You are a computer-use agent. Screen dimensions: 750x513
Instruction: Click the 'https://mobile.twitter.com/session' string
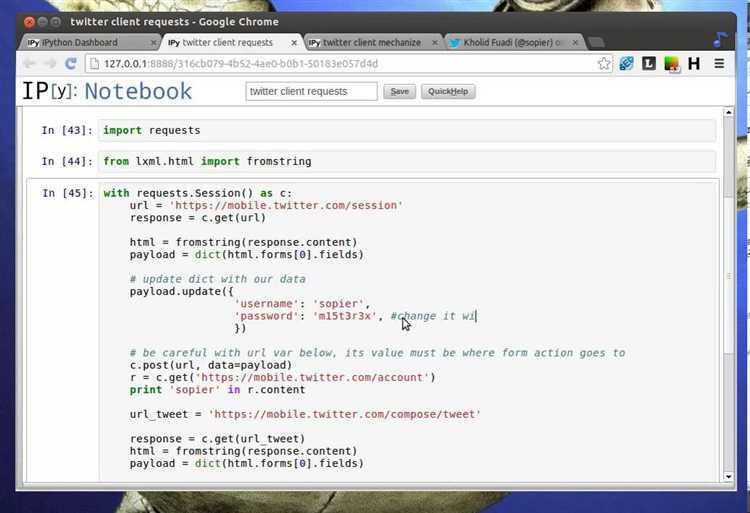pyautogui.click(x=286, y=206)
